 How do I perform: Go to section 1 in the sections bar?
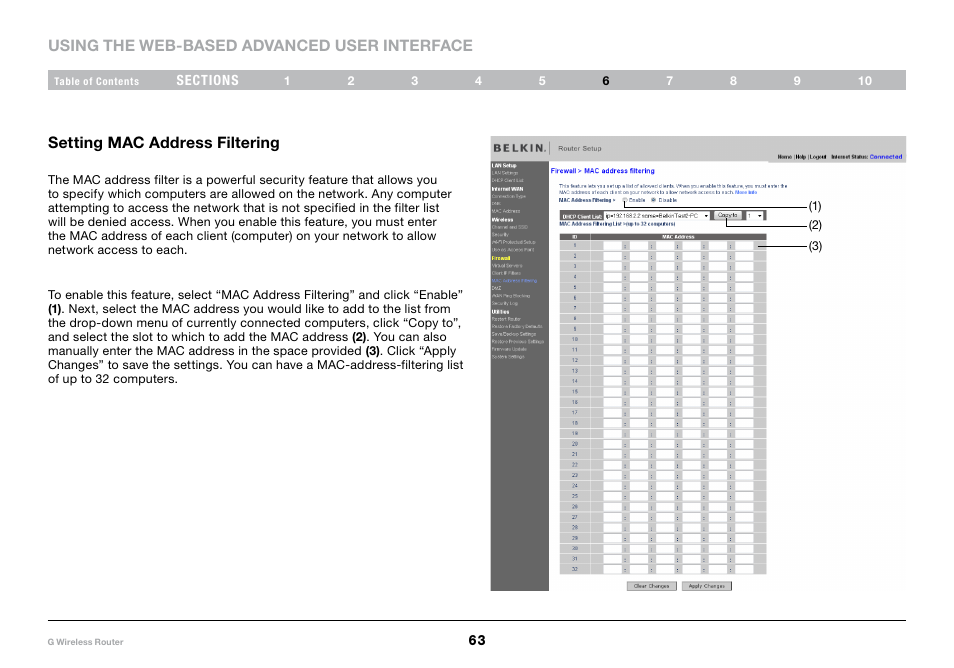click(287, 81)
